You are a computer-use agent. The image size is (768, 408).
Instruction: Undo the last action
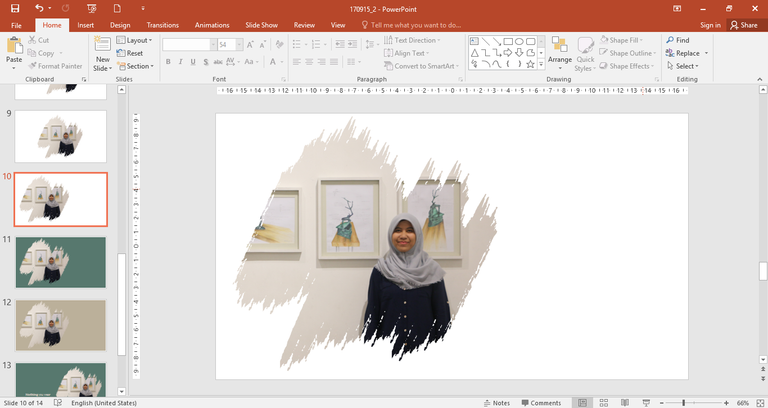[39, 8]
